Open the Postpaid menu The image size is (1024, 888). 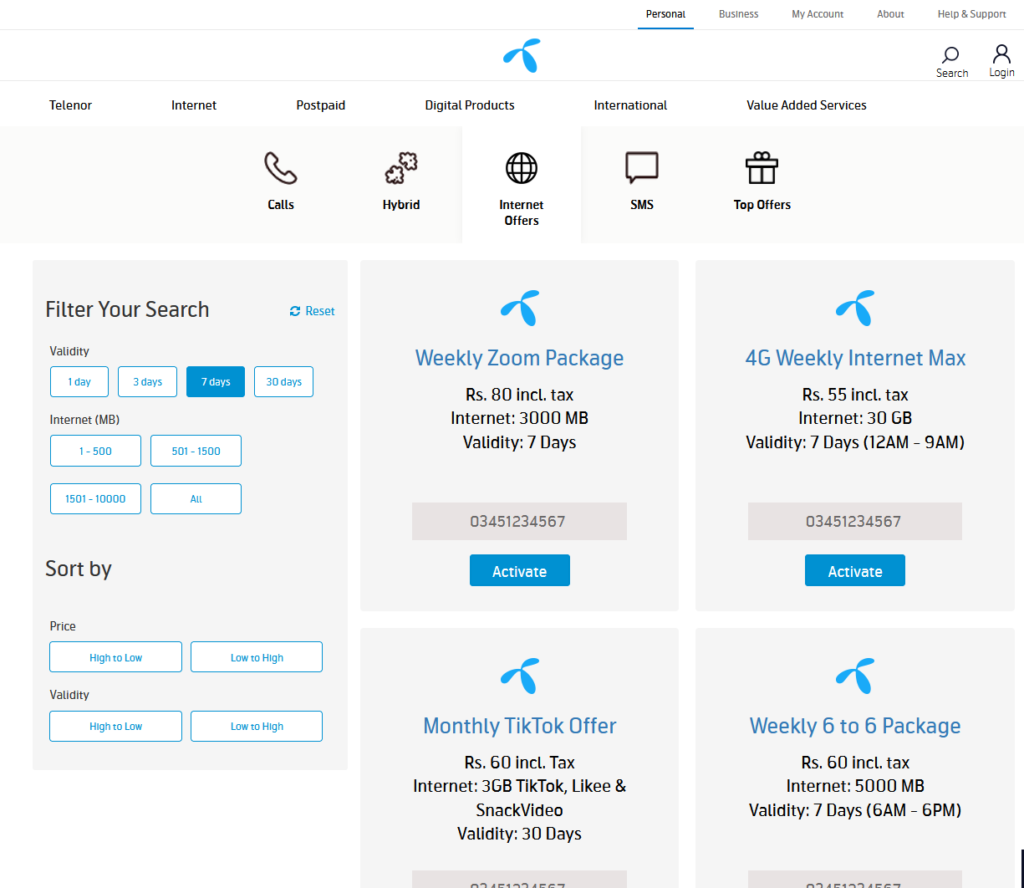(321, 105)
